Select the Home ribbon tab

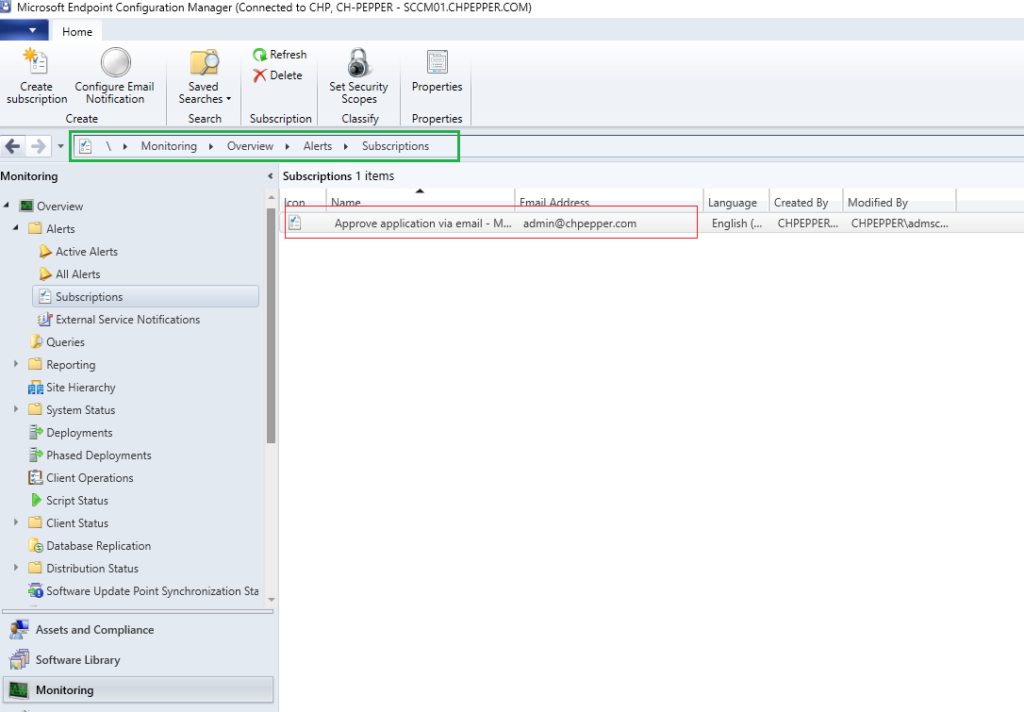[x=77, y=31]
